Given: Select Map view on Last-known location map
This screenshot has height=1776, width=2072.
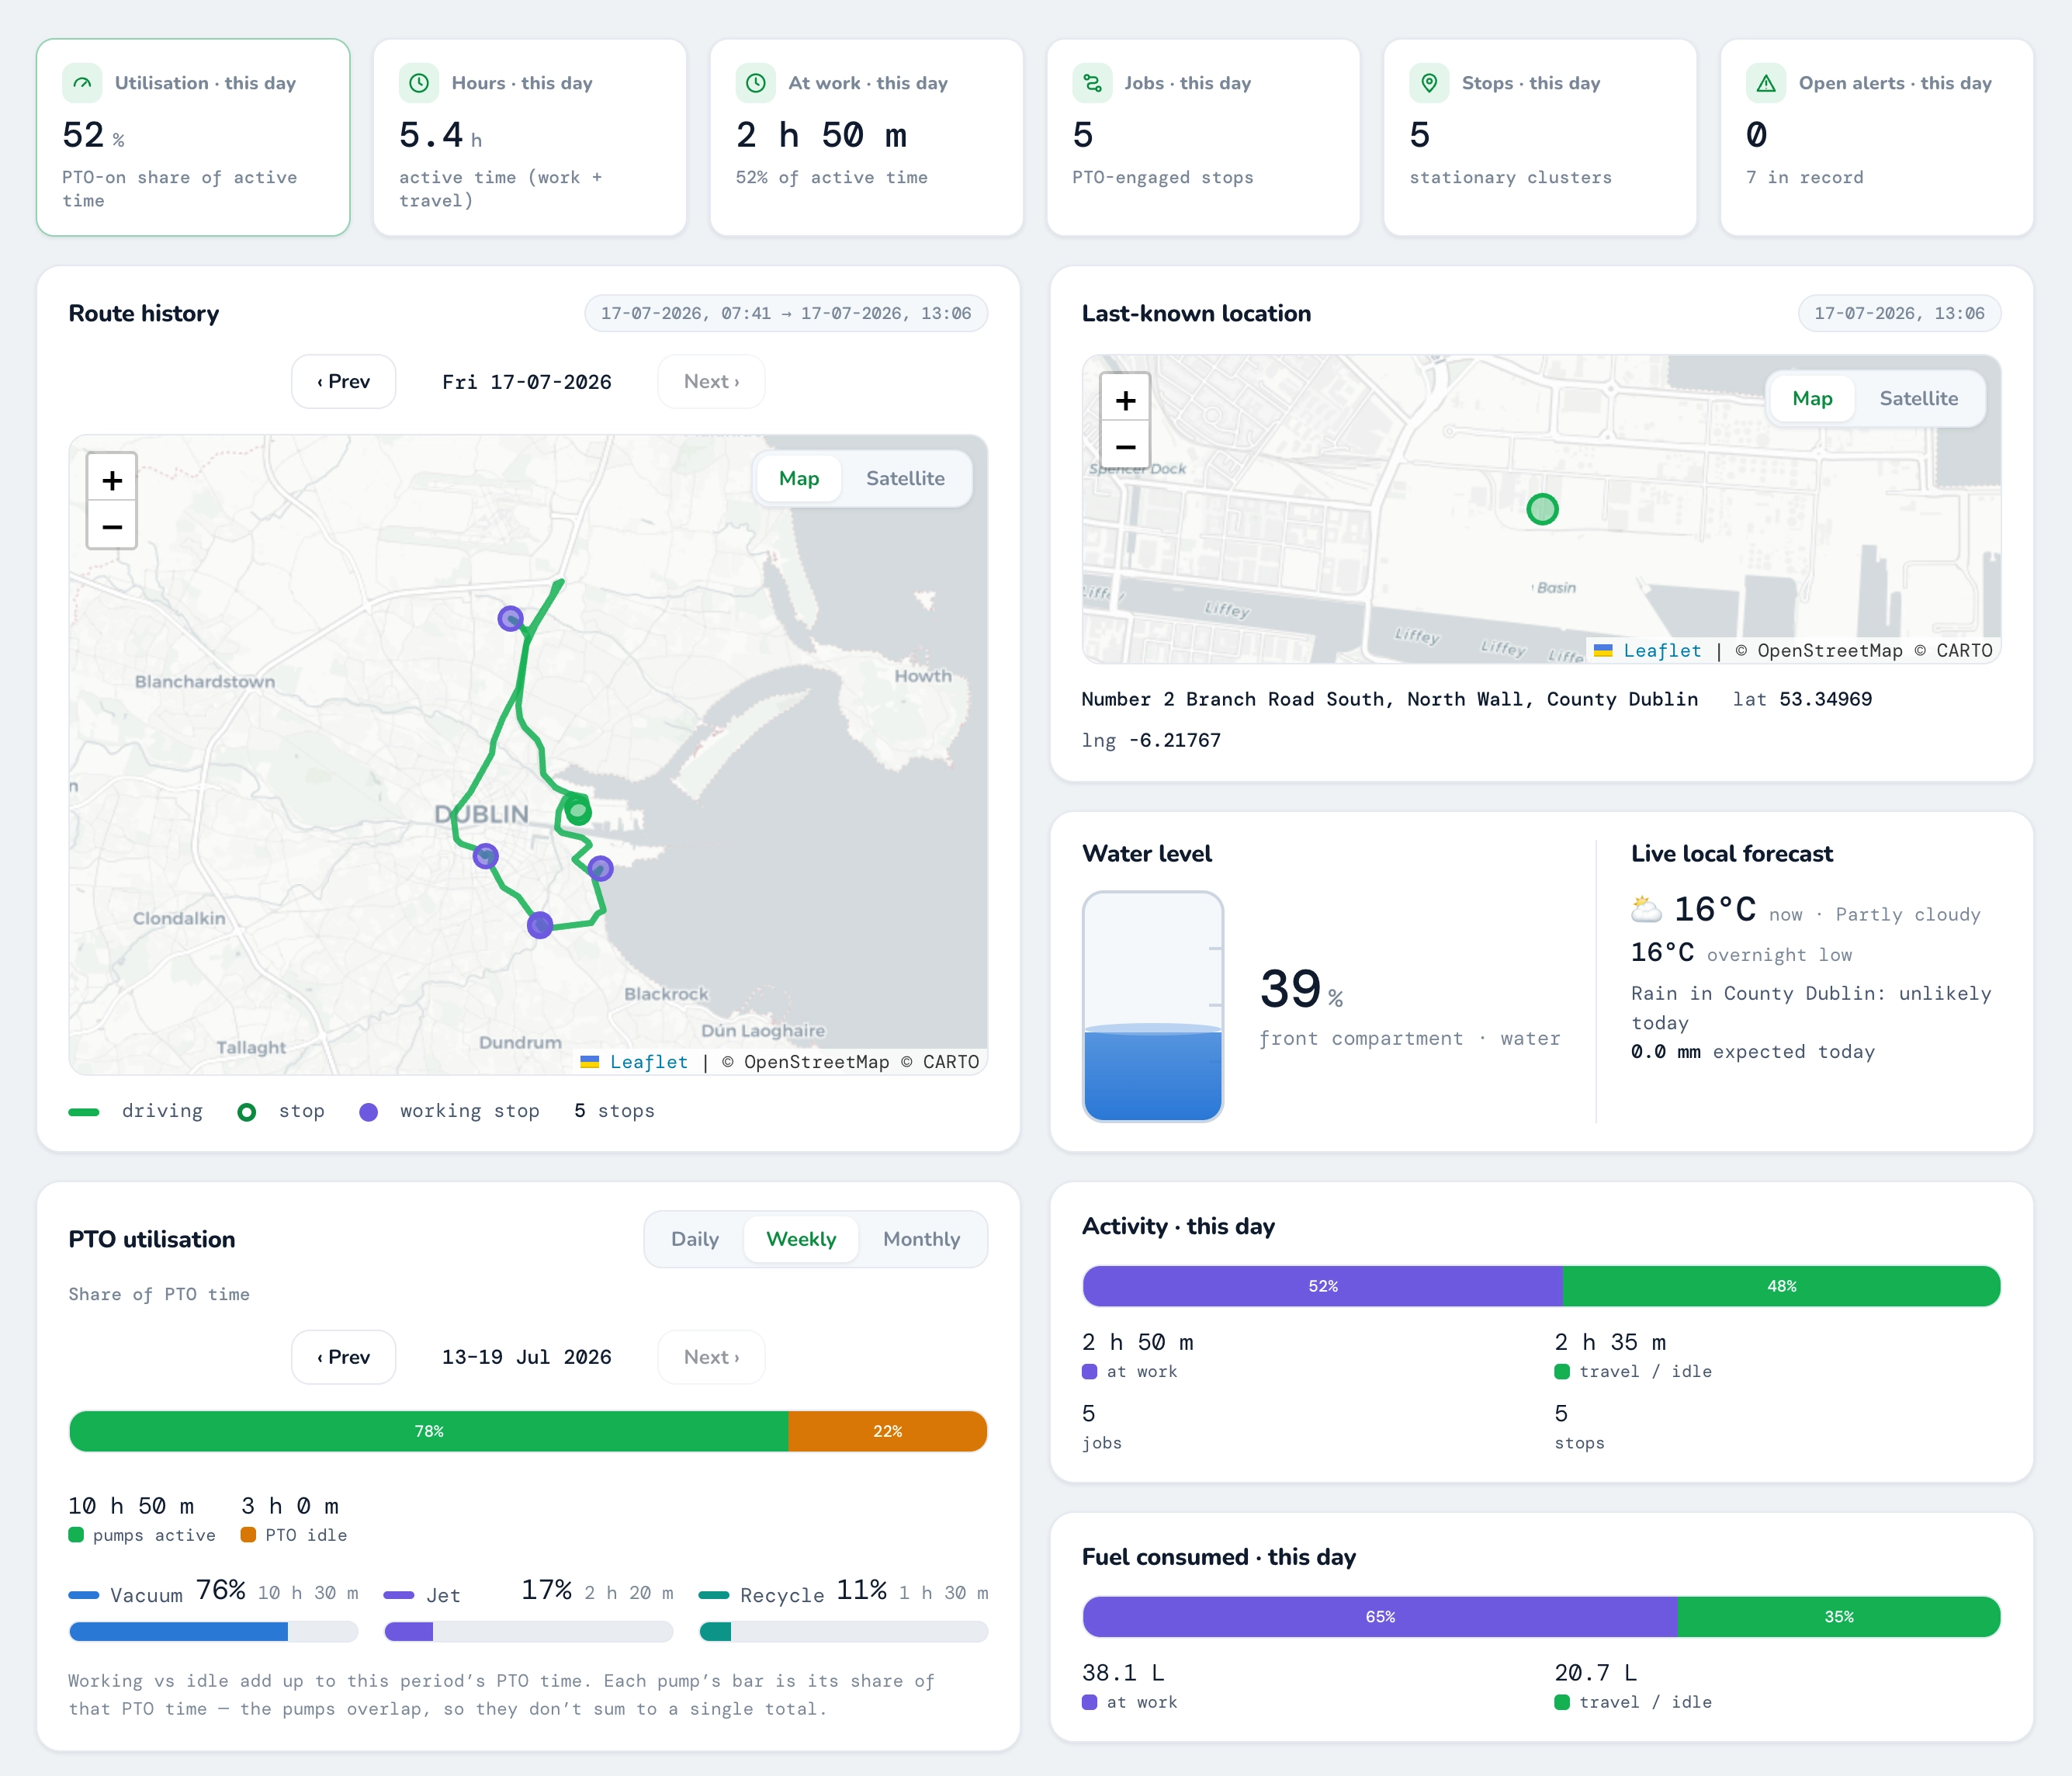Looking at the screenshot, I should pos(1812,398).
